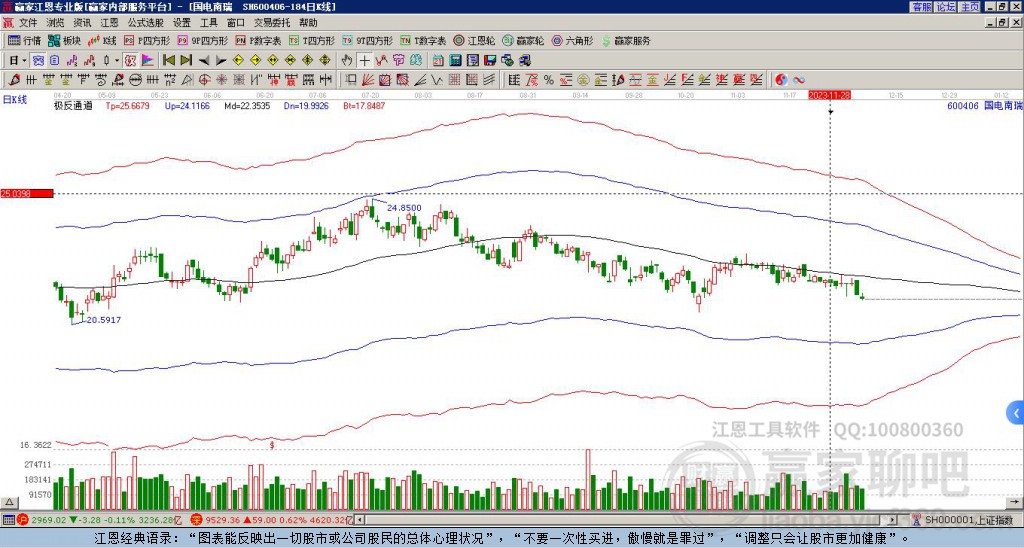Click the jump-to-first-bar green arrow icon

tap(168, 61)
